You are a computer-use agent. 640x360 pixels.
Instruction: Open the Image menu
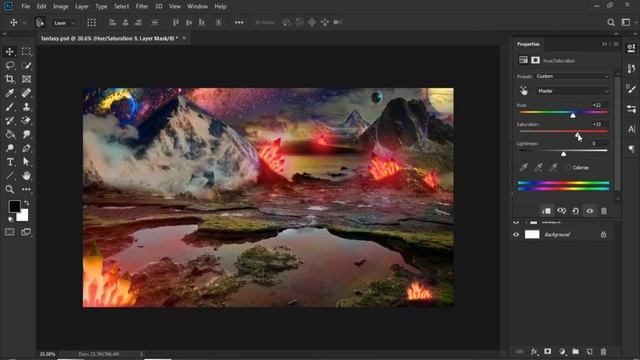(61, 7)
